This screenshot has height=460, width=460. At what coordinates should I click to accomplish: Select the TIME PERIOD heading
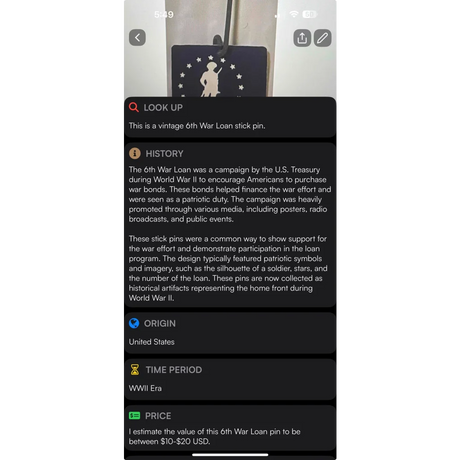click(174, 370)
